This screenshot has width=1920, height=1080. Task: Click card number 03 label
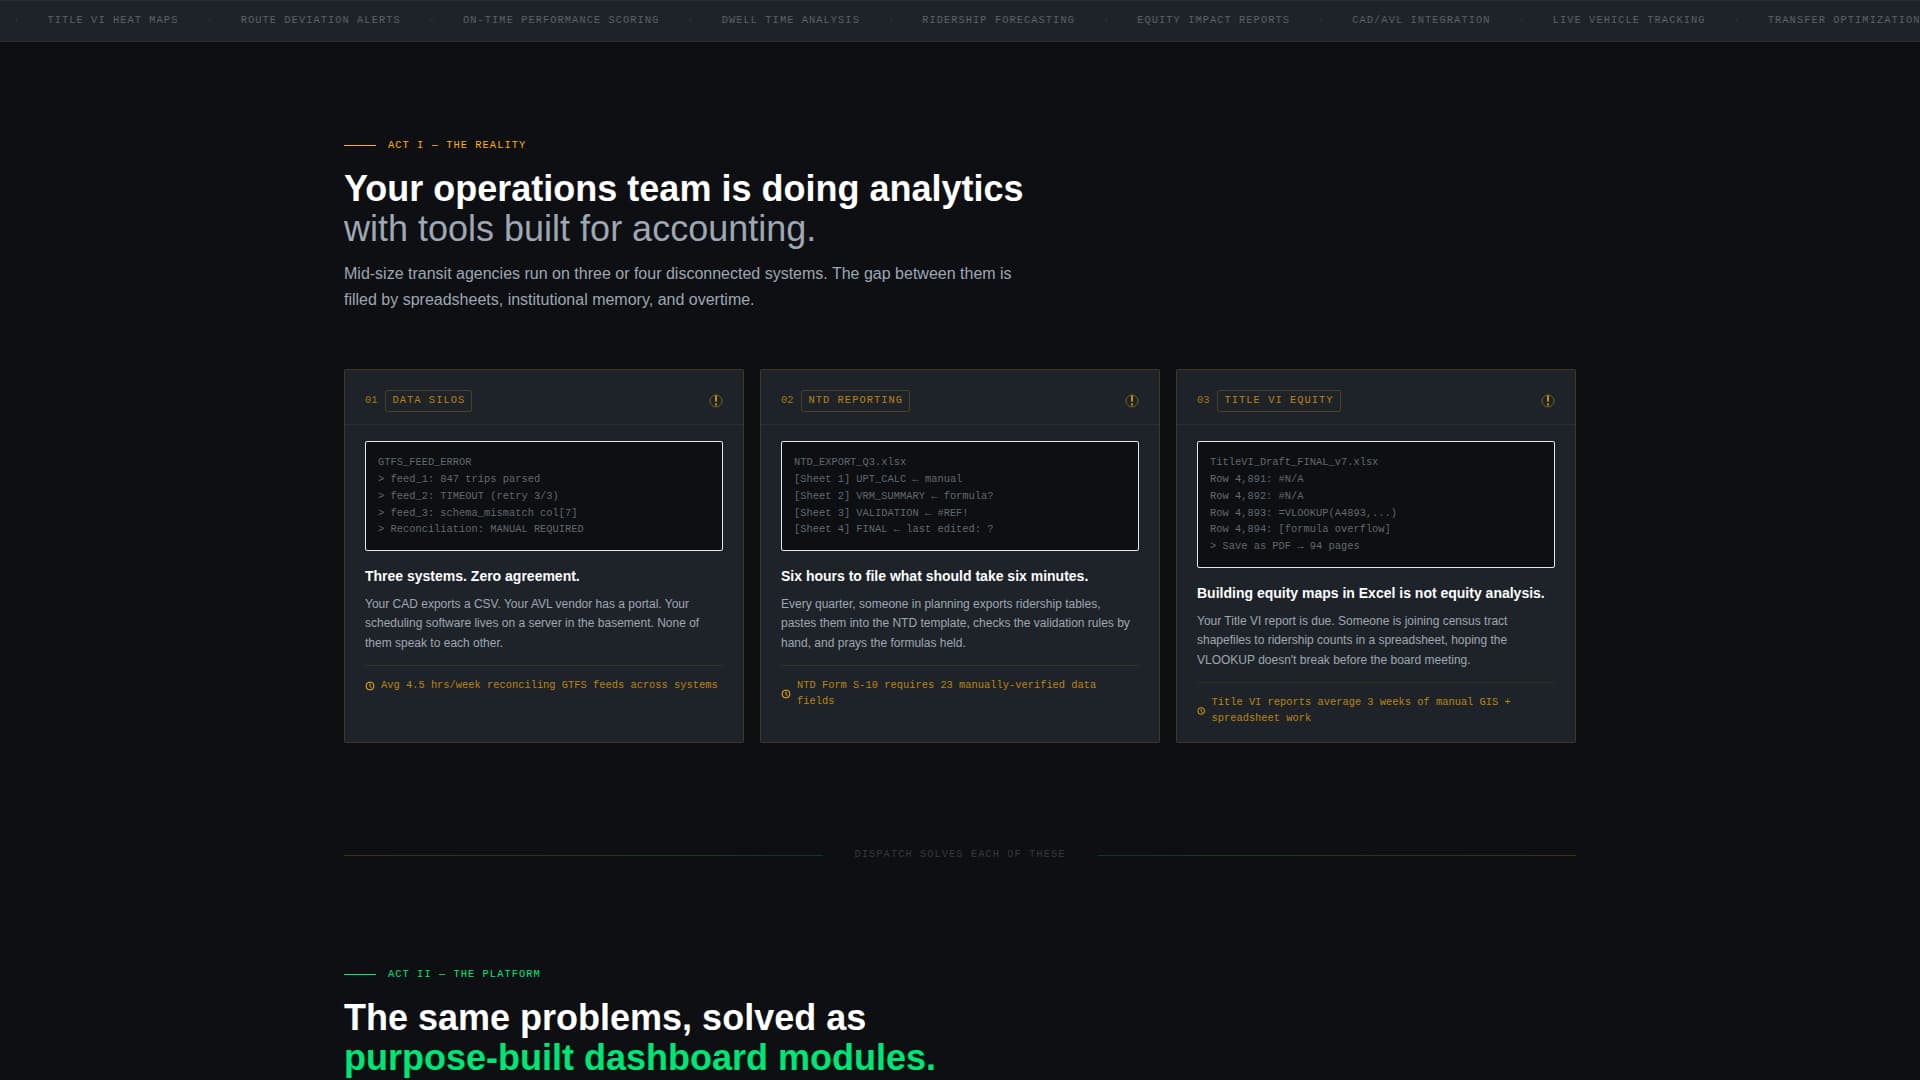[1203, 400]
